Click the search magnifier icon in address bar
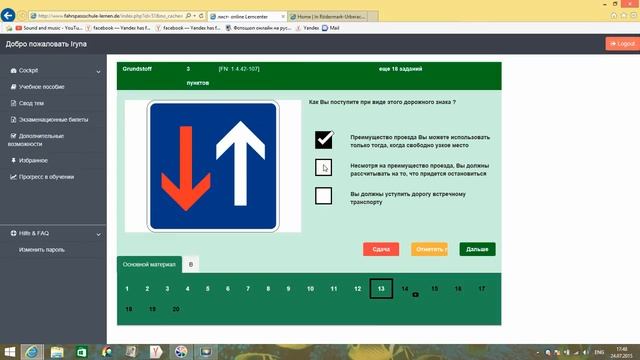The height and width of the screenshot is (360, 640). pyautogui.click(x=188, y=16)
